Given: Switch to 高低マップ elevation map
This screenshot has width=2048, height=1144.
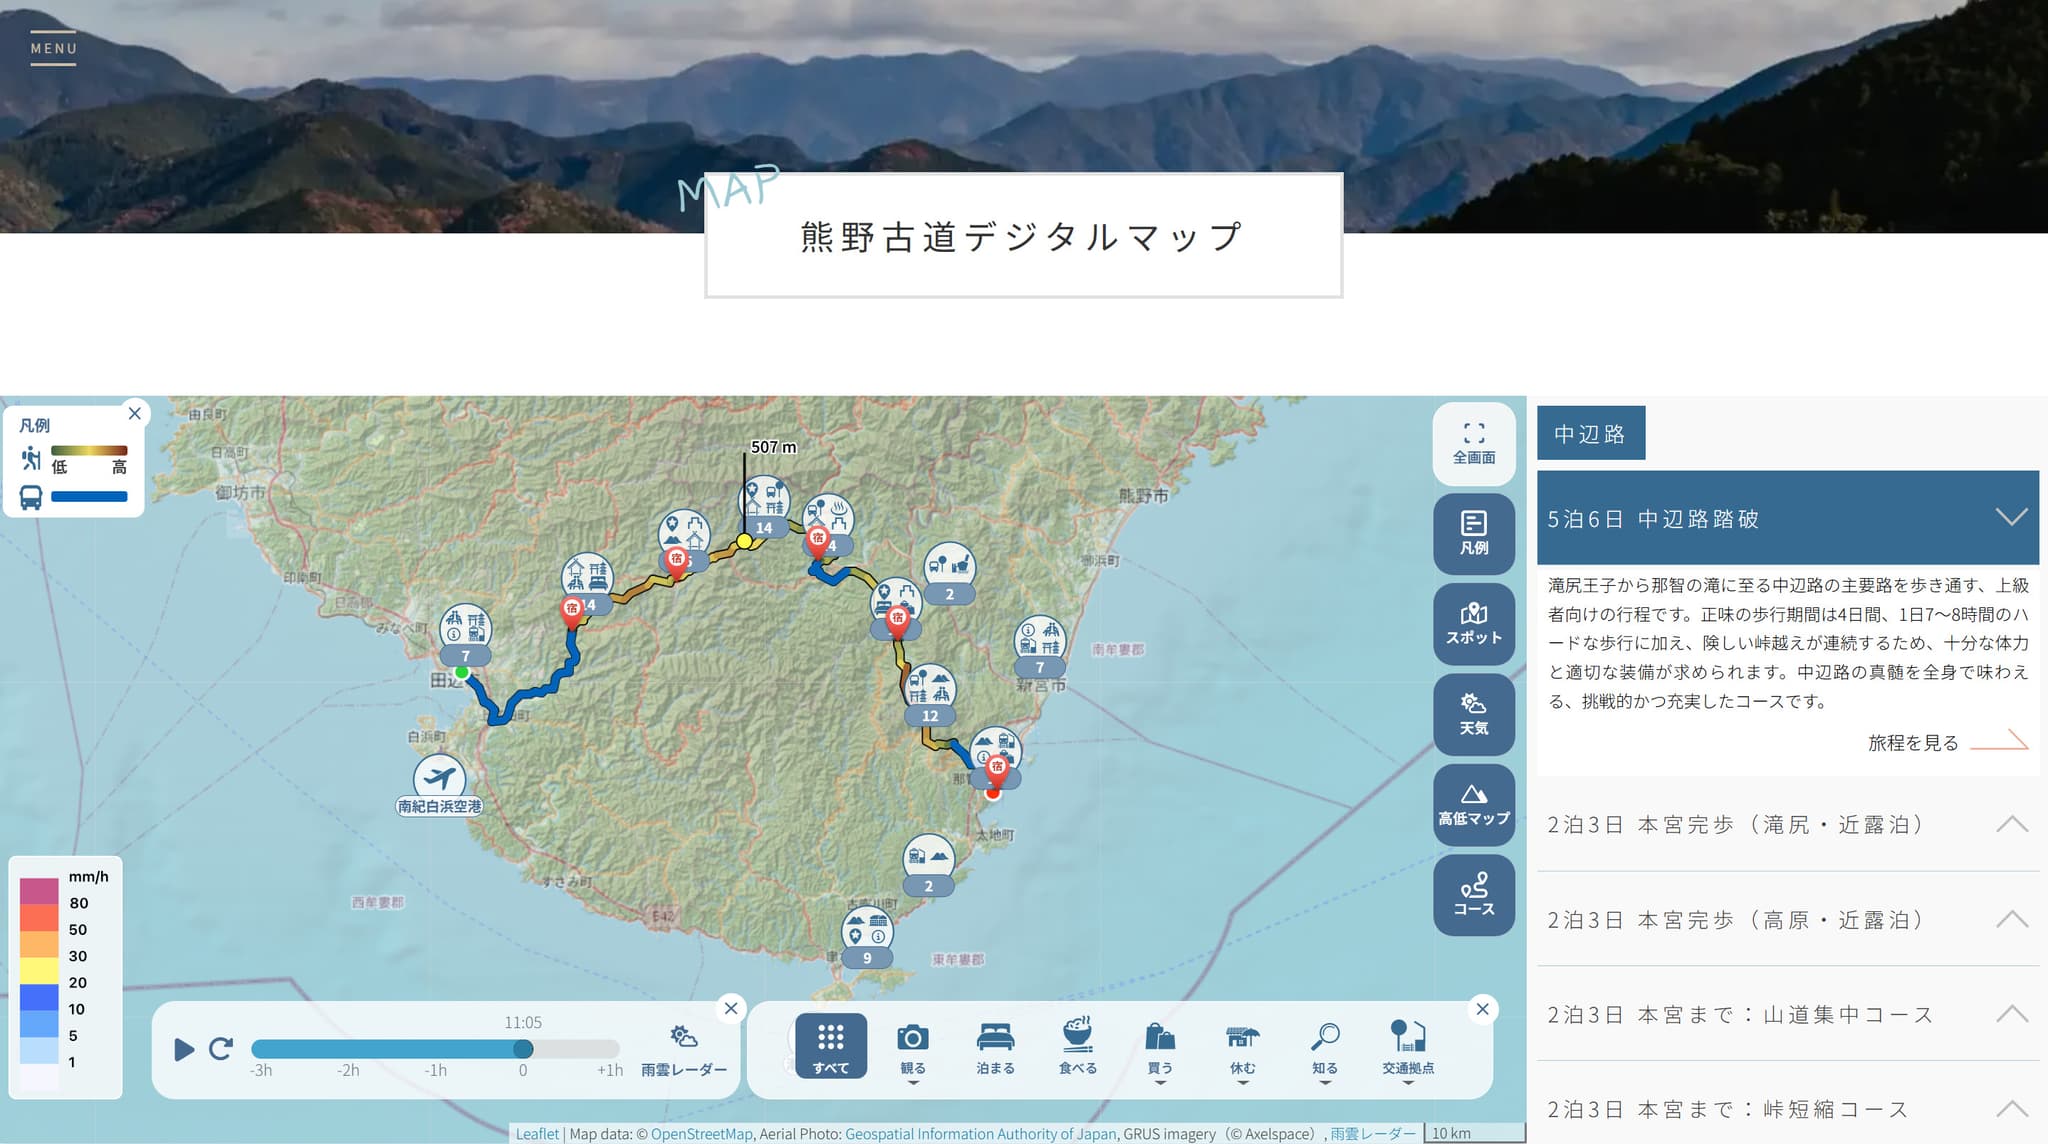Looking at the screenshot, I should tap(1473, 804).
